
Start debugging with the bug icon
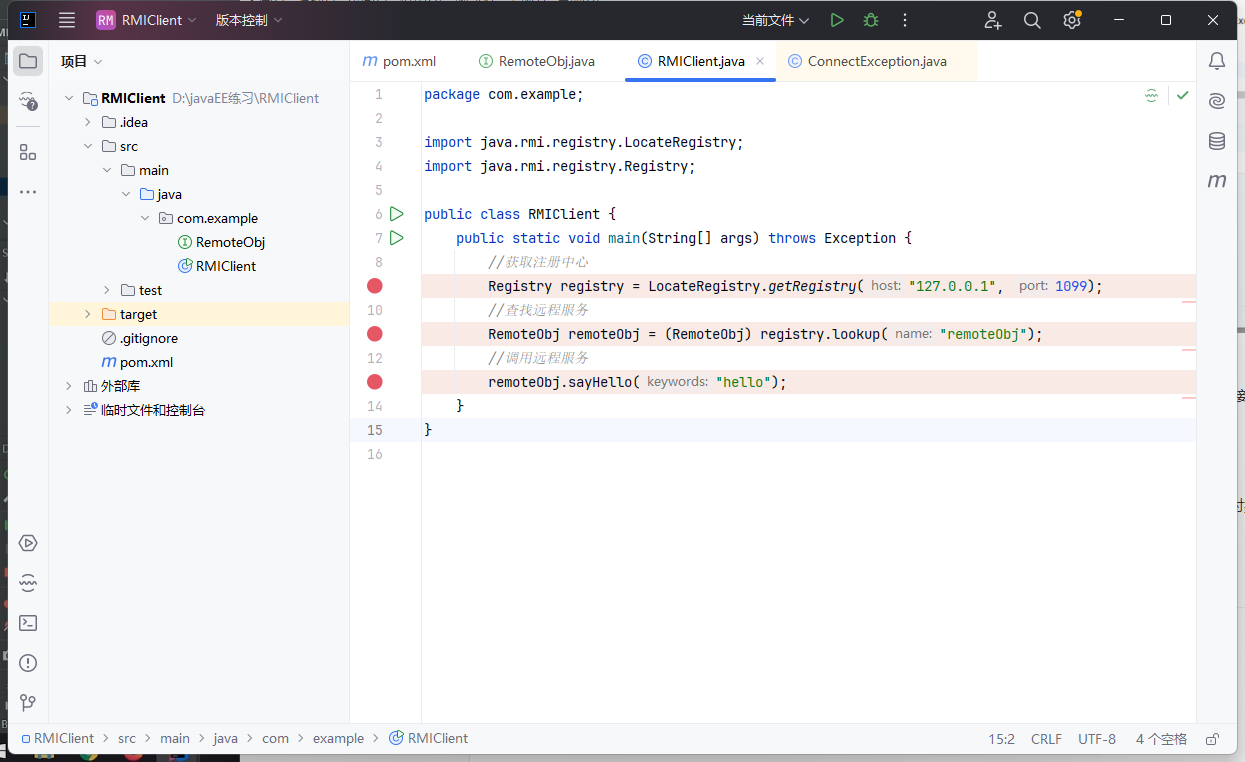(x=871, y=20)
